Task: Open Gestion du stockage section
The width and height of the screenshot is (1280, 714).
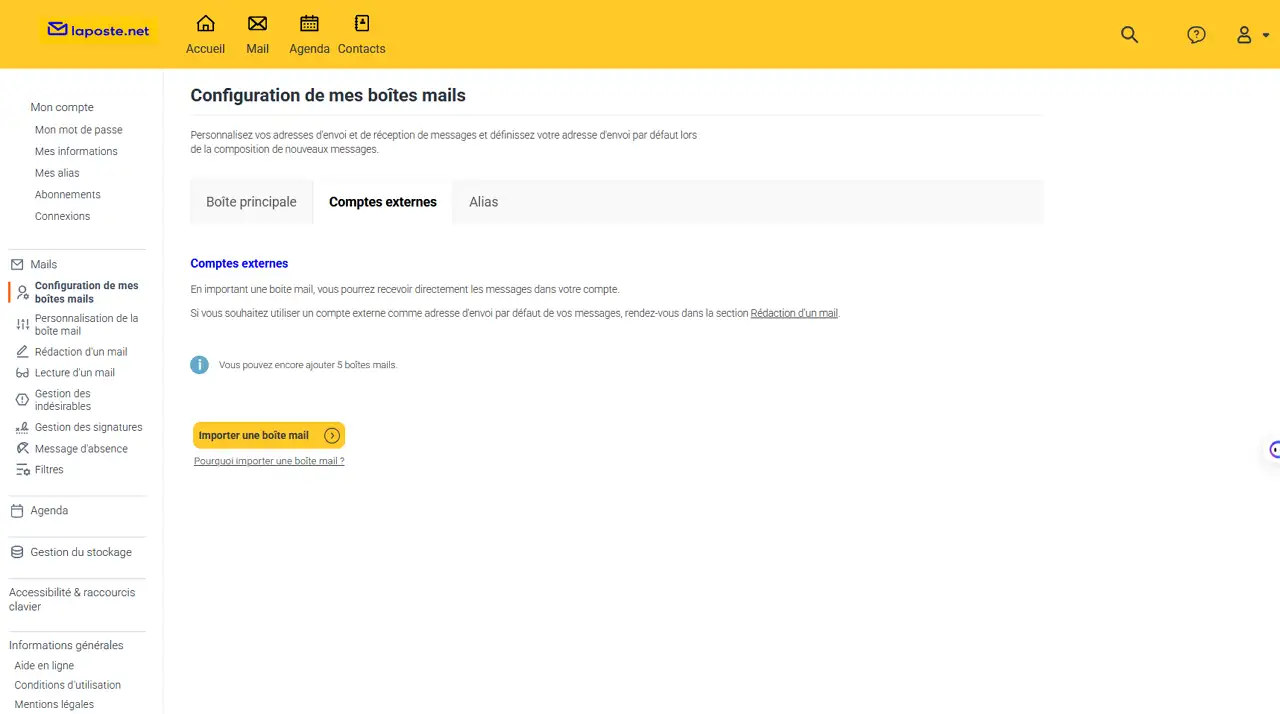Action: pyautogui.click(x=80, y=552)
